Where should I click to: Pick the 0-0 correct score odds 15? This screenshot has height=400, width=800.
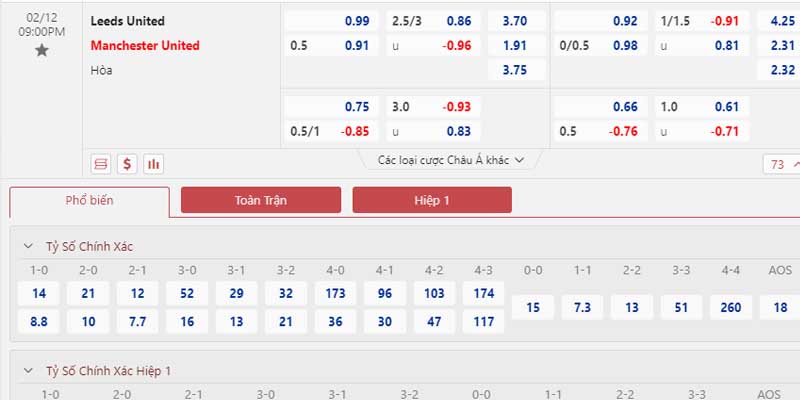[533, 307]
